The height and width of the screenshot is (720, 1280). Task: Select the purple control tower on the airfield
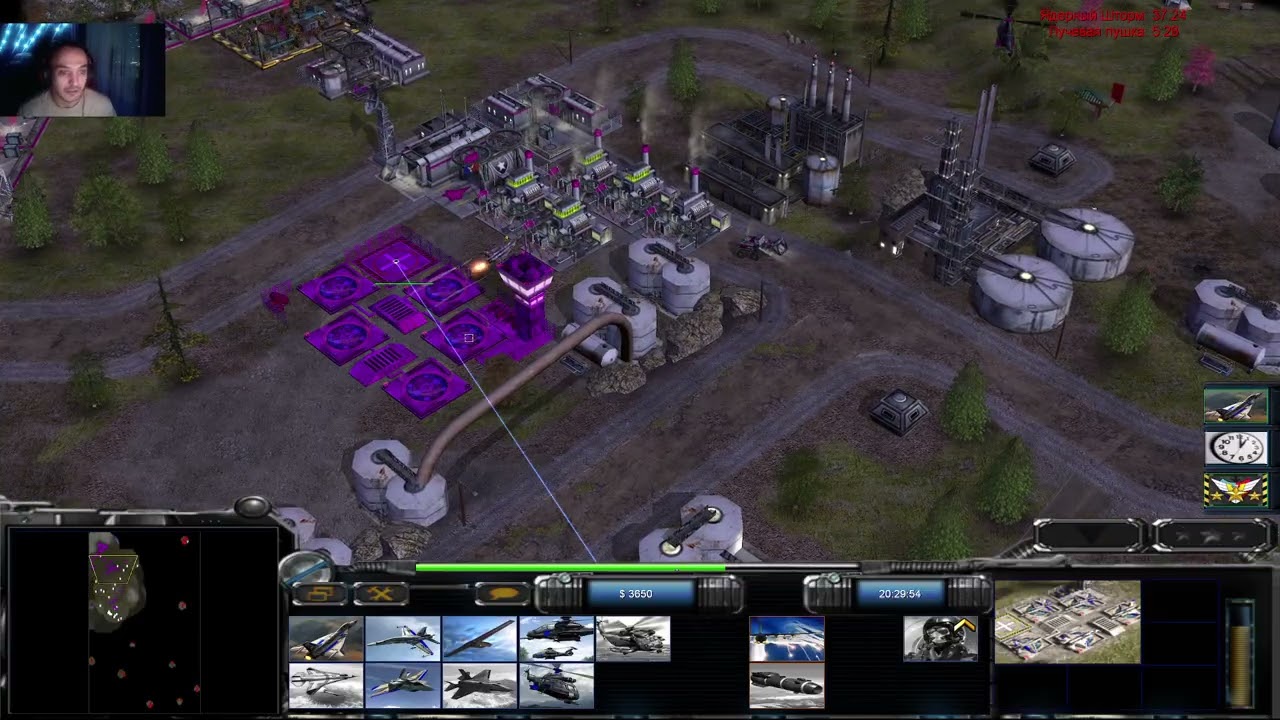pos(527,296)
